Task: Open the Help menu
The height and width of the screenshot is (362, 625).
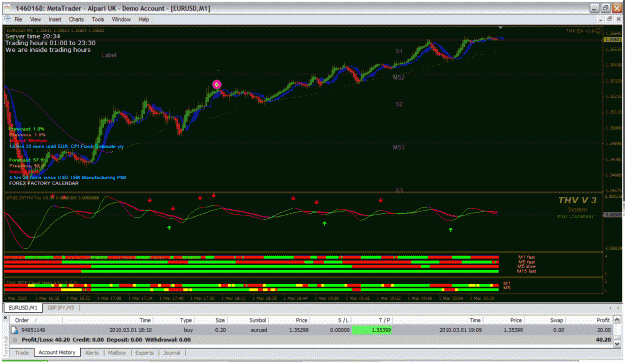Action: (143, 19)
